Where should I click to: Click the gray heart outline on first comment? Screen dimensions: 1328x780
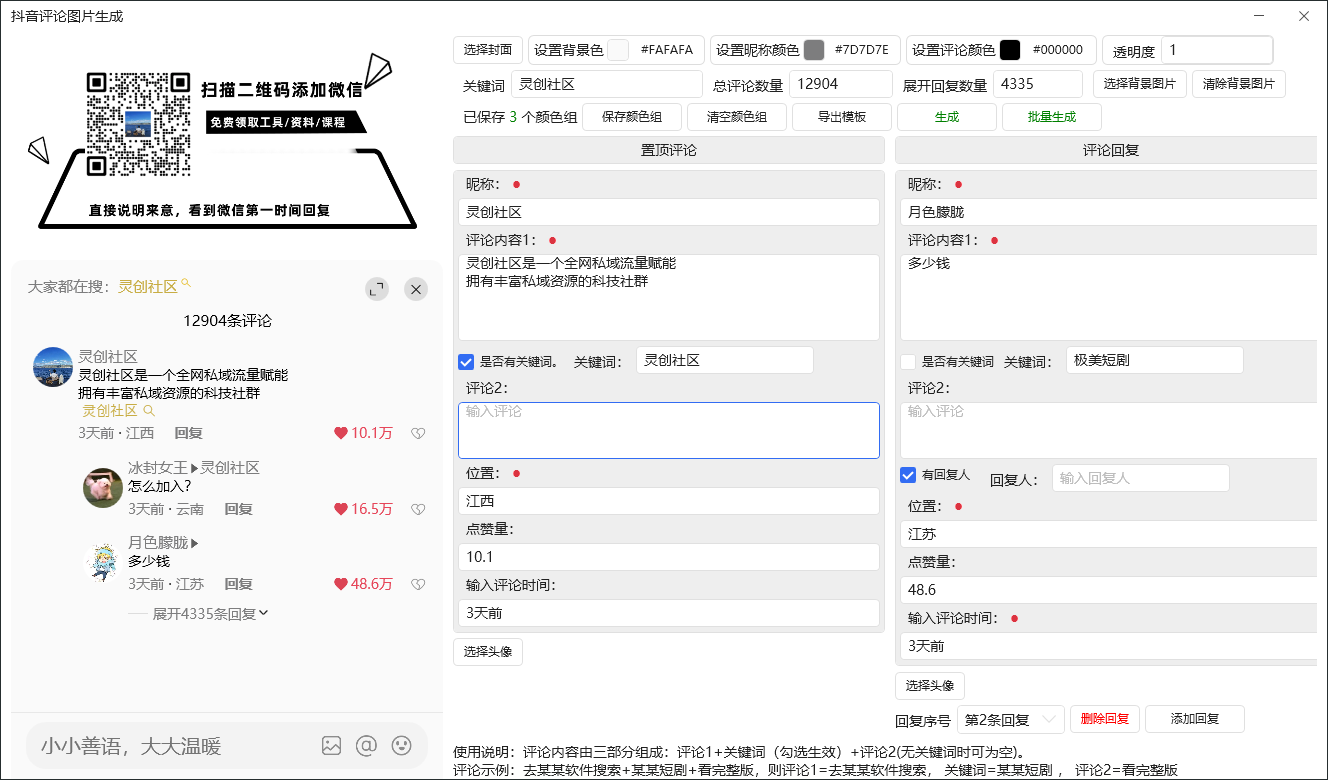point(418,433)
